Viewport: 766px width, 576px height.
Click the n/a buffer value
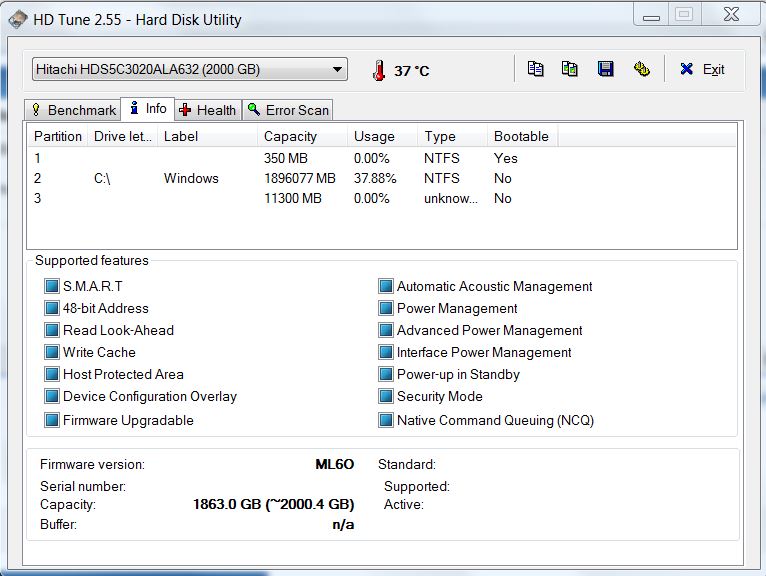343,525
